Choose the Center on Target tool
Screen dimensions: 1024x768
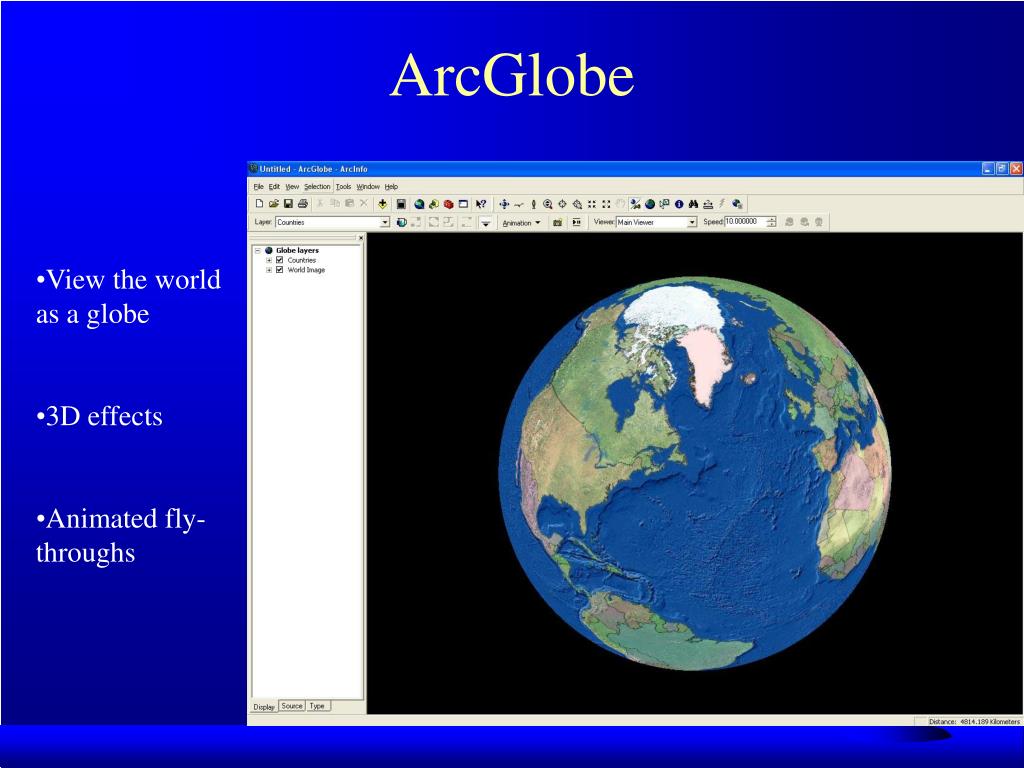click(x=562, y=204)
